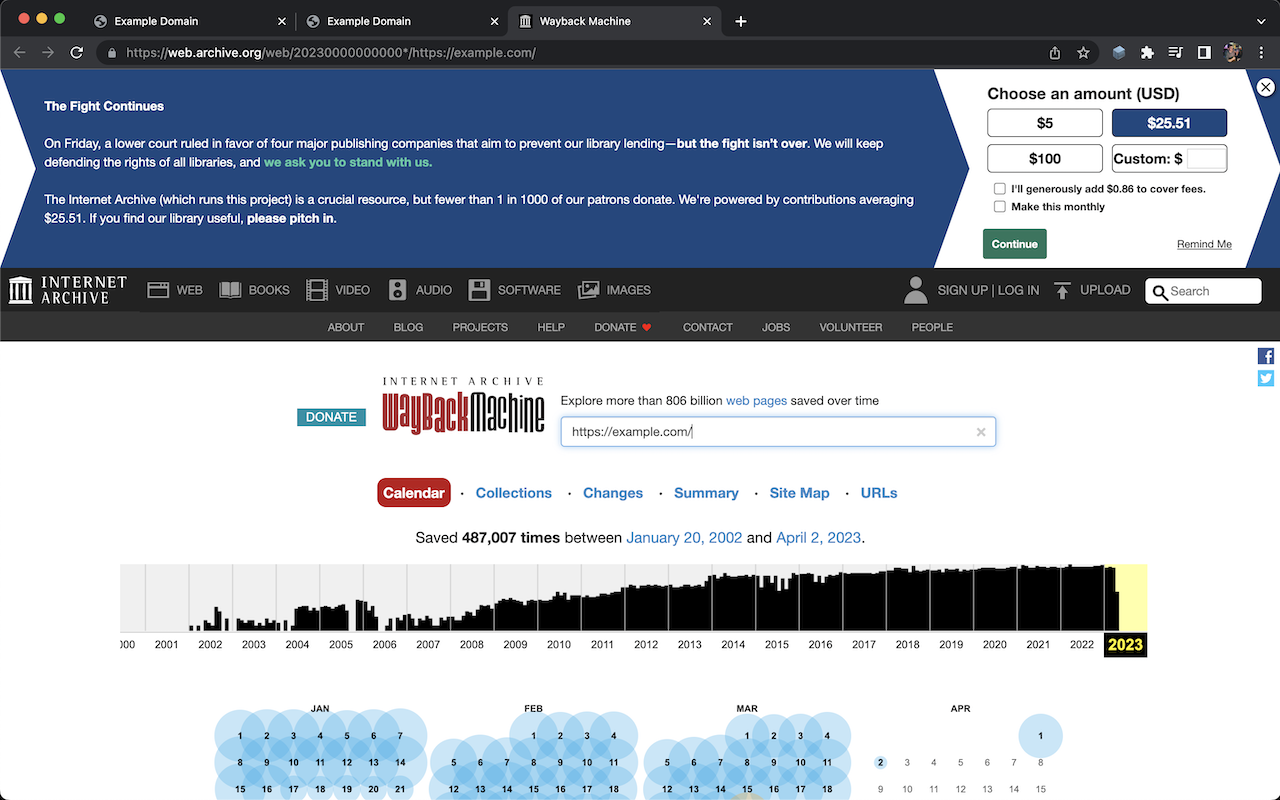Open the CONTACT menu item
The width and height of the screenshot is (1280, 800).
point(708,327)
